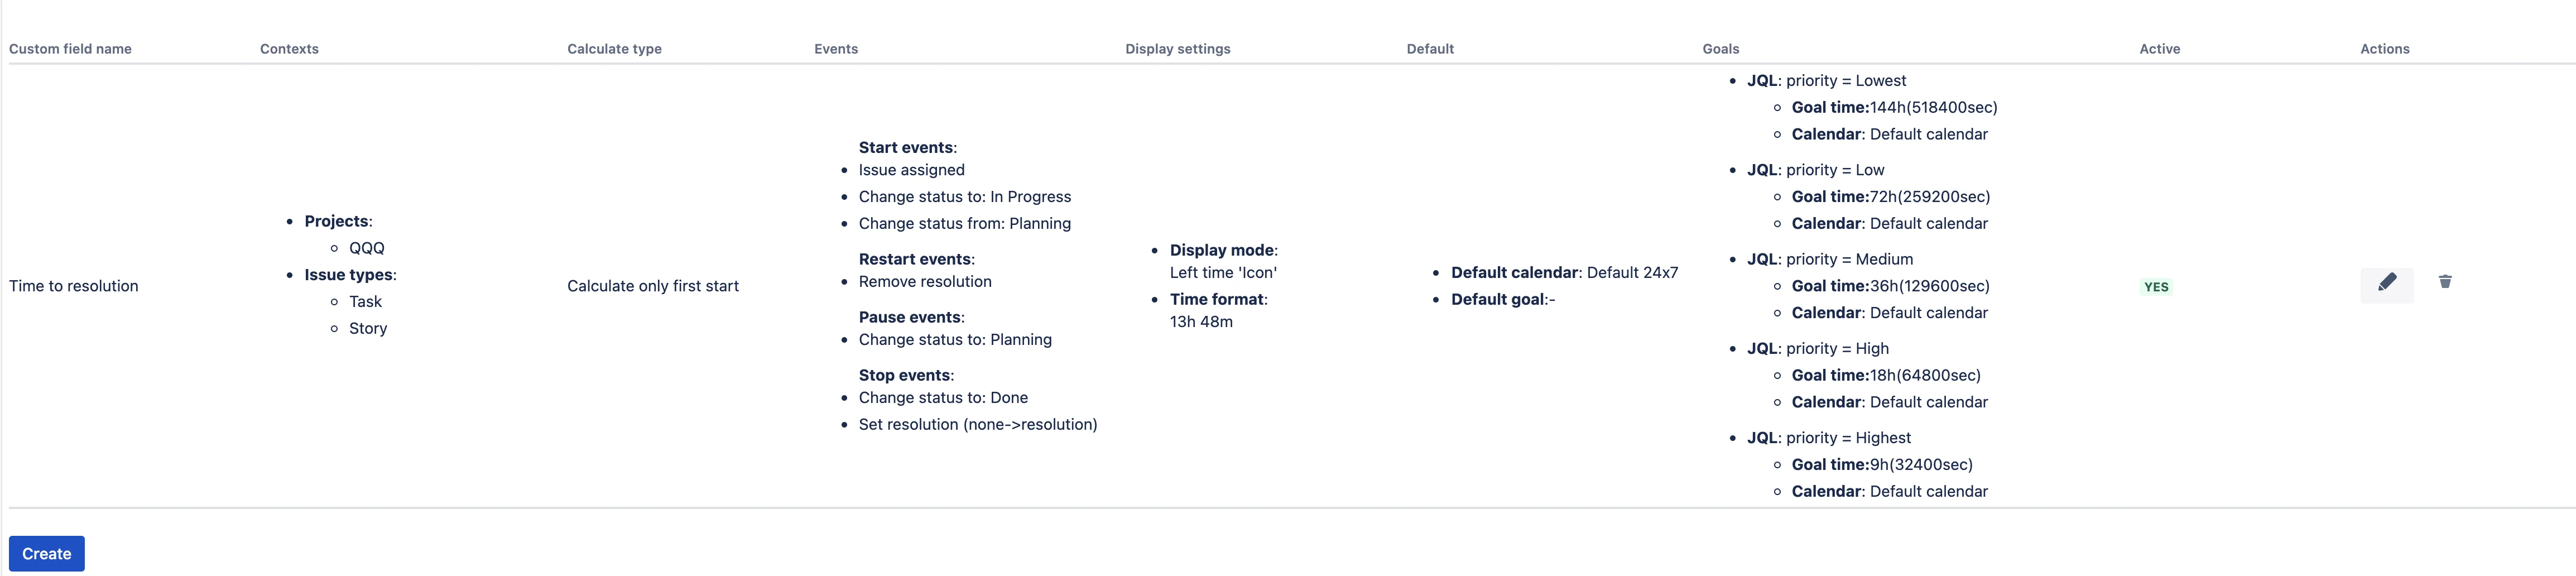
Task: Click the pencil edit icon
Action: coord(2386,285)
